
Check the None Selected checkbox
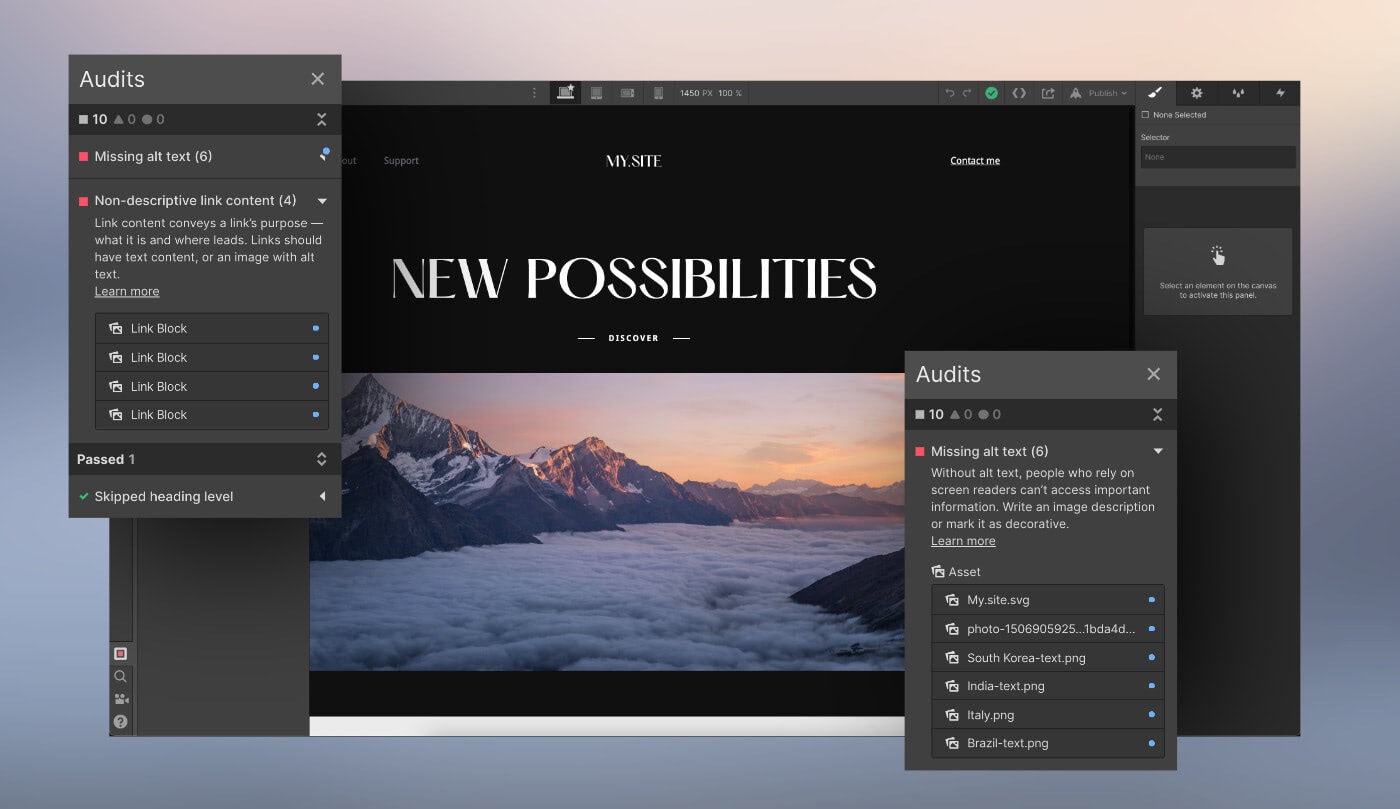[x=1145, y=114]
